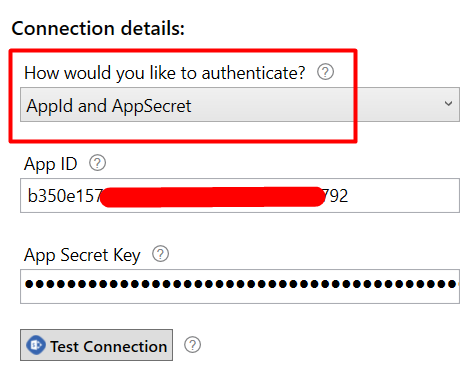Click the red redaction bar in App ID
Screen dimensions: 469x381
tap(212, 197)
